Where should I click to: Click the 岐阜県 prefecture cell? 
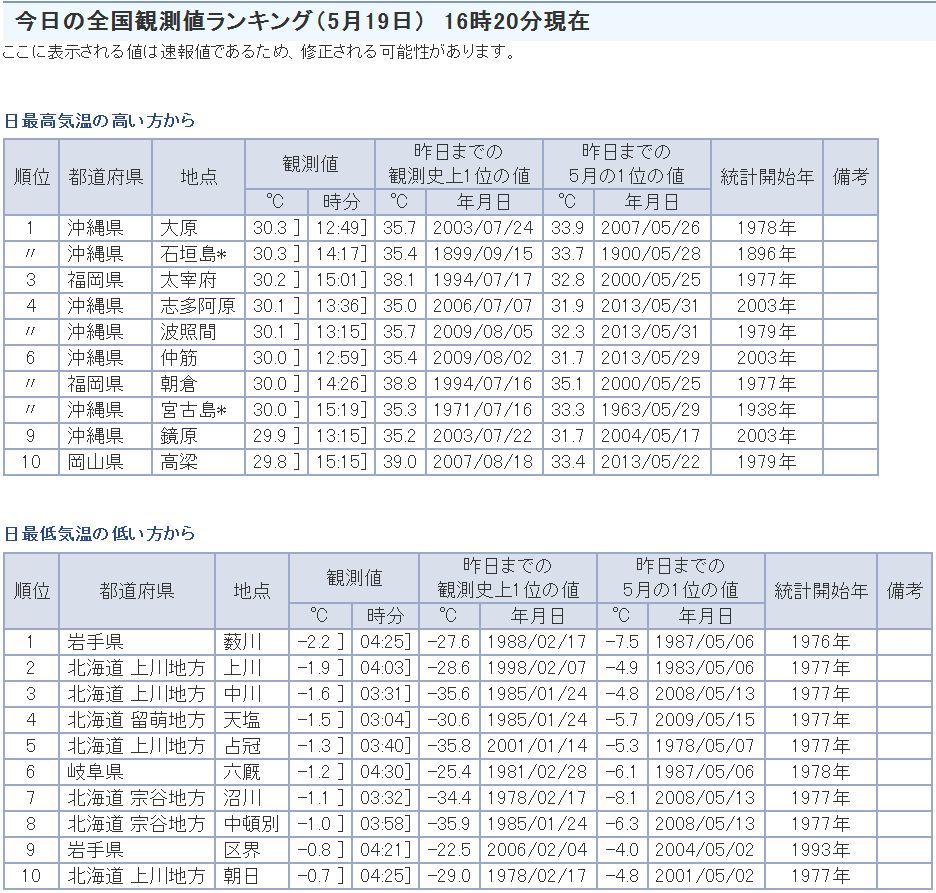coord(96,772)
